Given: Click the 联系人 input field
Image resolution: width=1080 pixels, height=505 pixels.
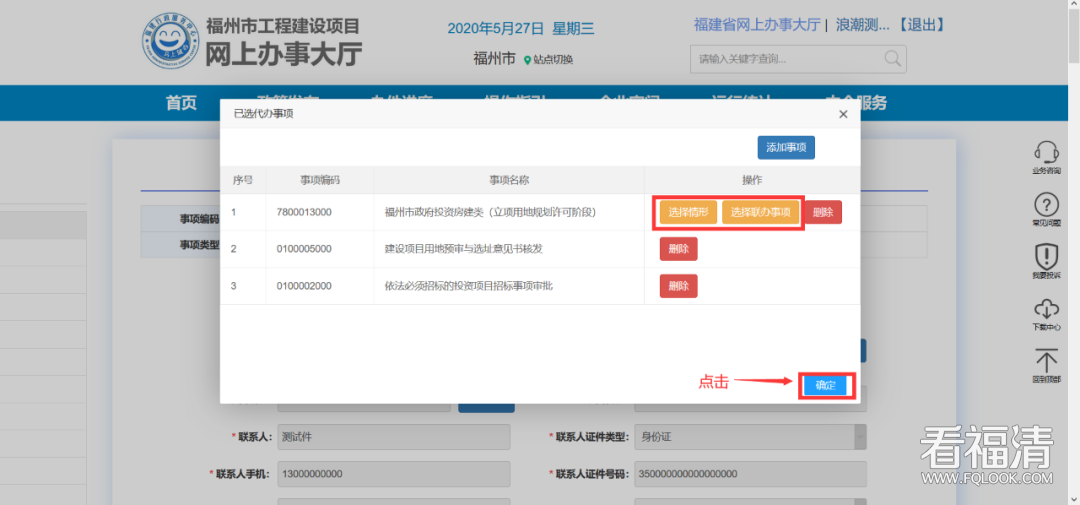Looking at the screenshot, I should pos(394,437).
